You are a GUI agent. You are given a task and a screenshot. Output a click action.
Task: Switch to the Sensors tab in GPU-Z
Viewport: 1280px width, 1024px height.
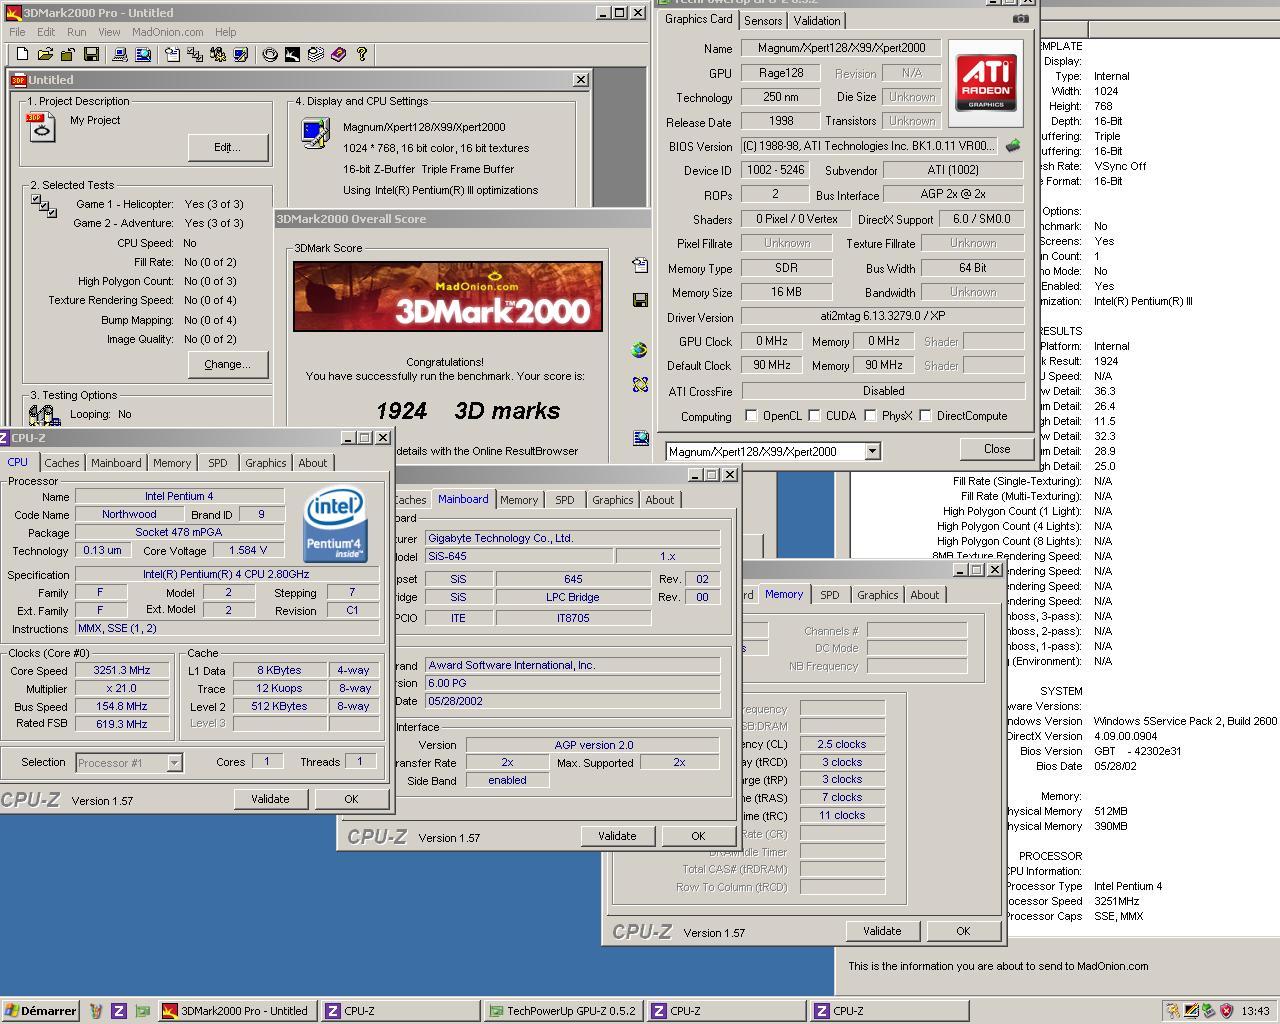(x=763, y=20)
